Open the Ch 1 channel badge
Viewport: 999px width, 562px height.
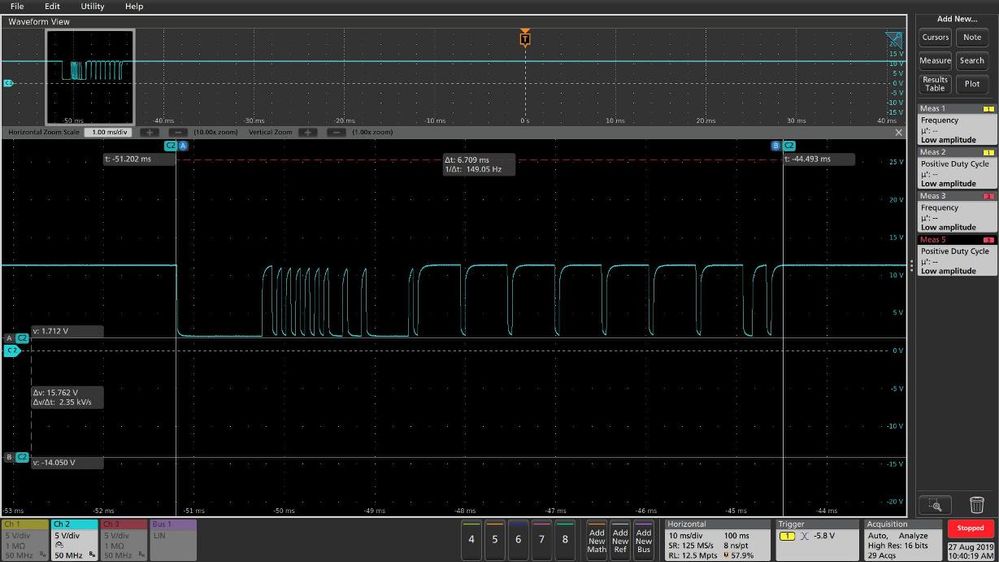[25, 540]
